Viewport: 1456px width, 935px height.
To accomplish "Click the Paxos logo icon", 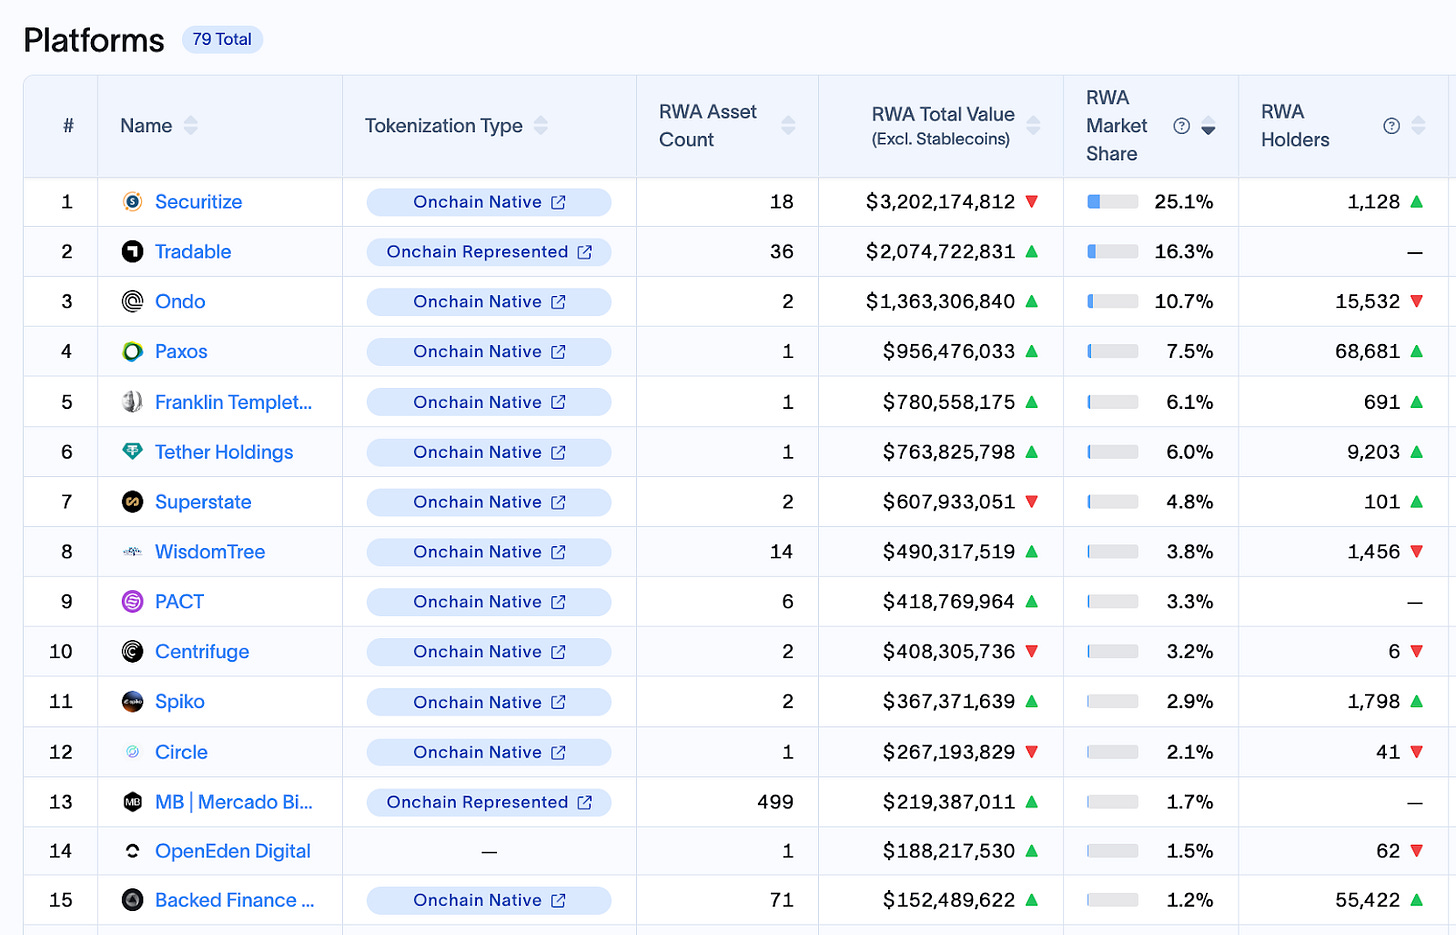I will pos(132,352).
